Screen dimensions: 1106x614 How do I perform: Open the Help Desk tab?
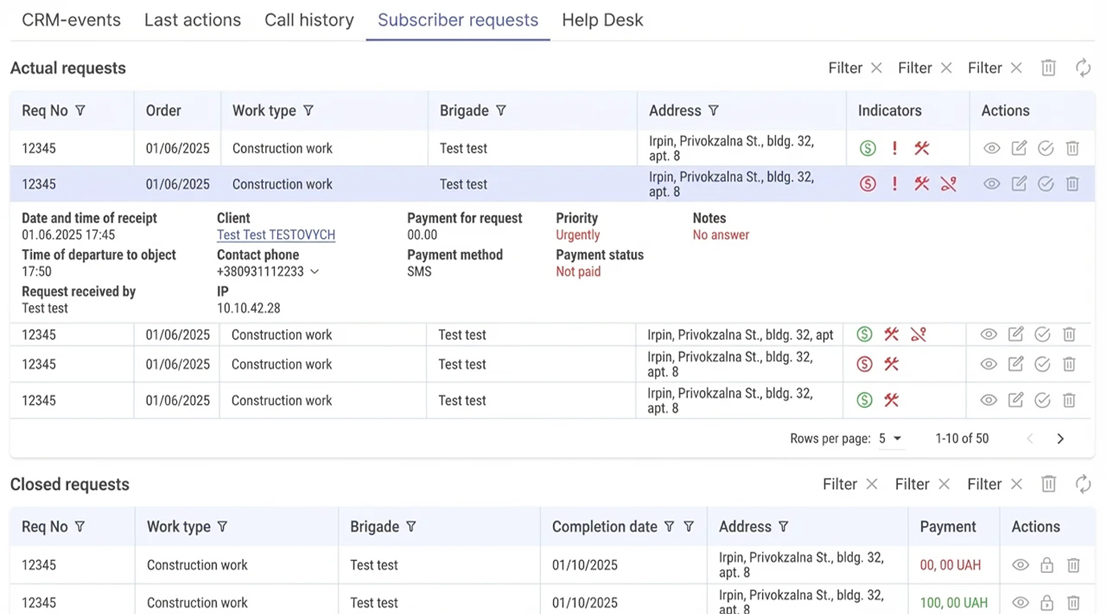(602, 20)
